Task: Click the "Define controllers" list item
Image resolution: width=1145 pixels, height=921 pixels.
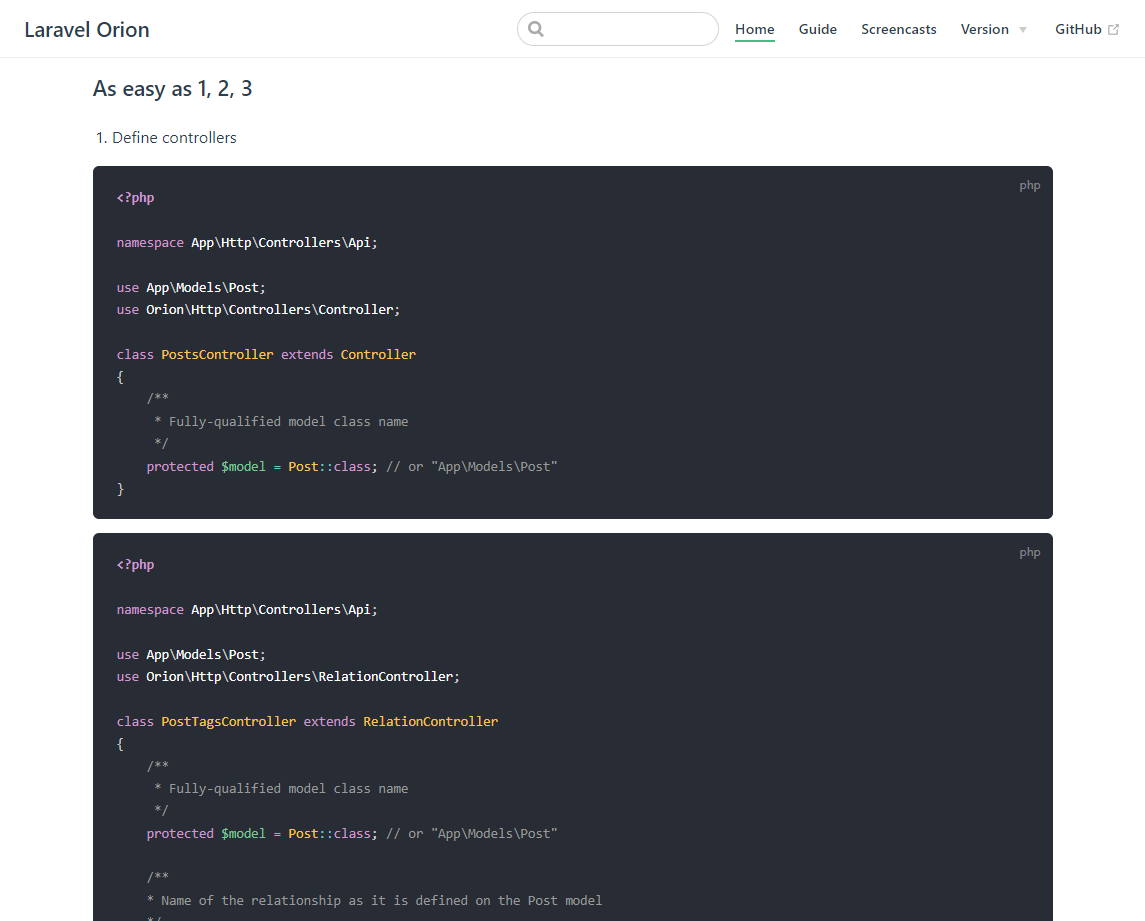Action: (174, 138)
